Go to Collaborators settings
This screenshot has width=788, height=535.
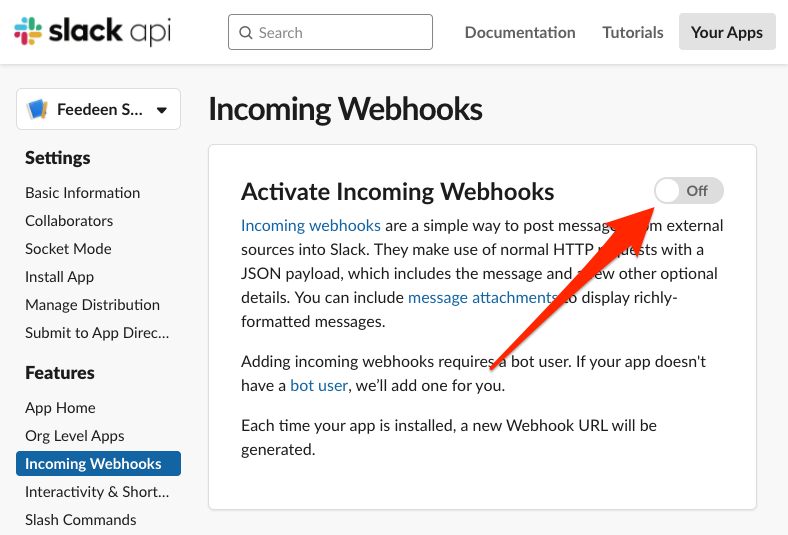point(69,220)
